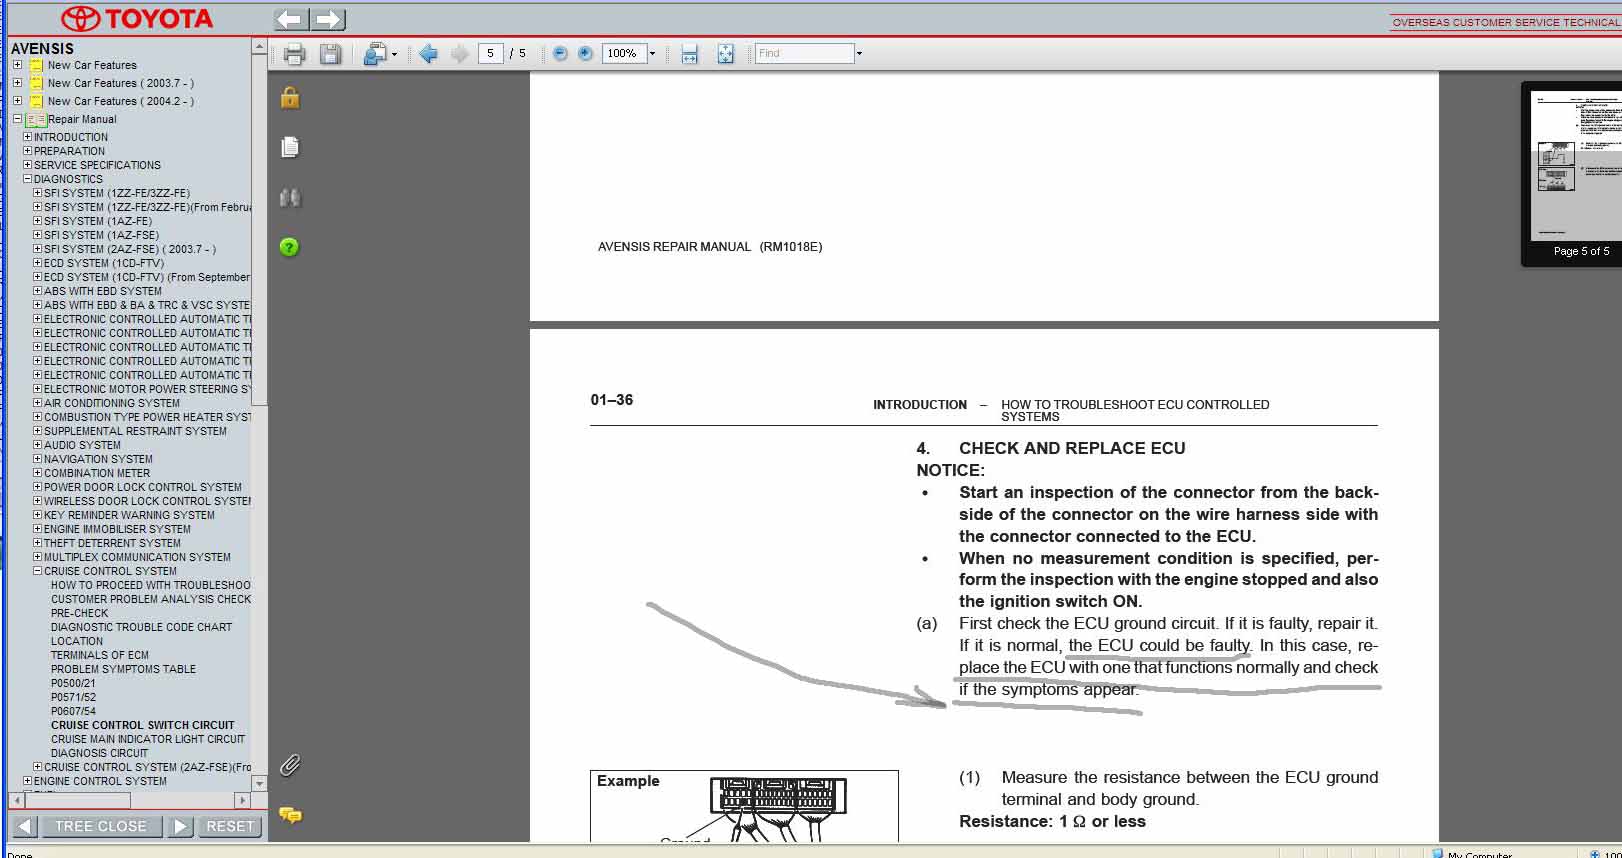This screenshot has height=858, width=1622.
Task: Go to the previous page with blue arrow
Action: [429, 54]
